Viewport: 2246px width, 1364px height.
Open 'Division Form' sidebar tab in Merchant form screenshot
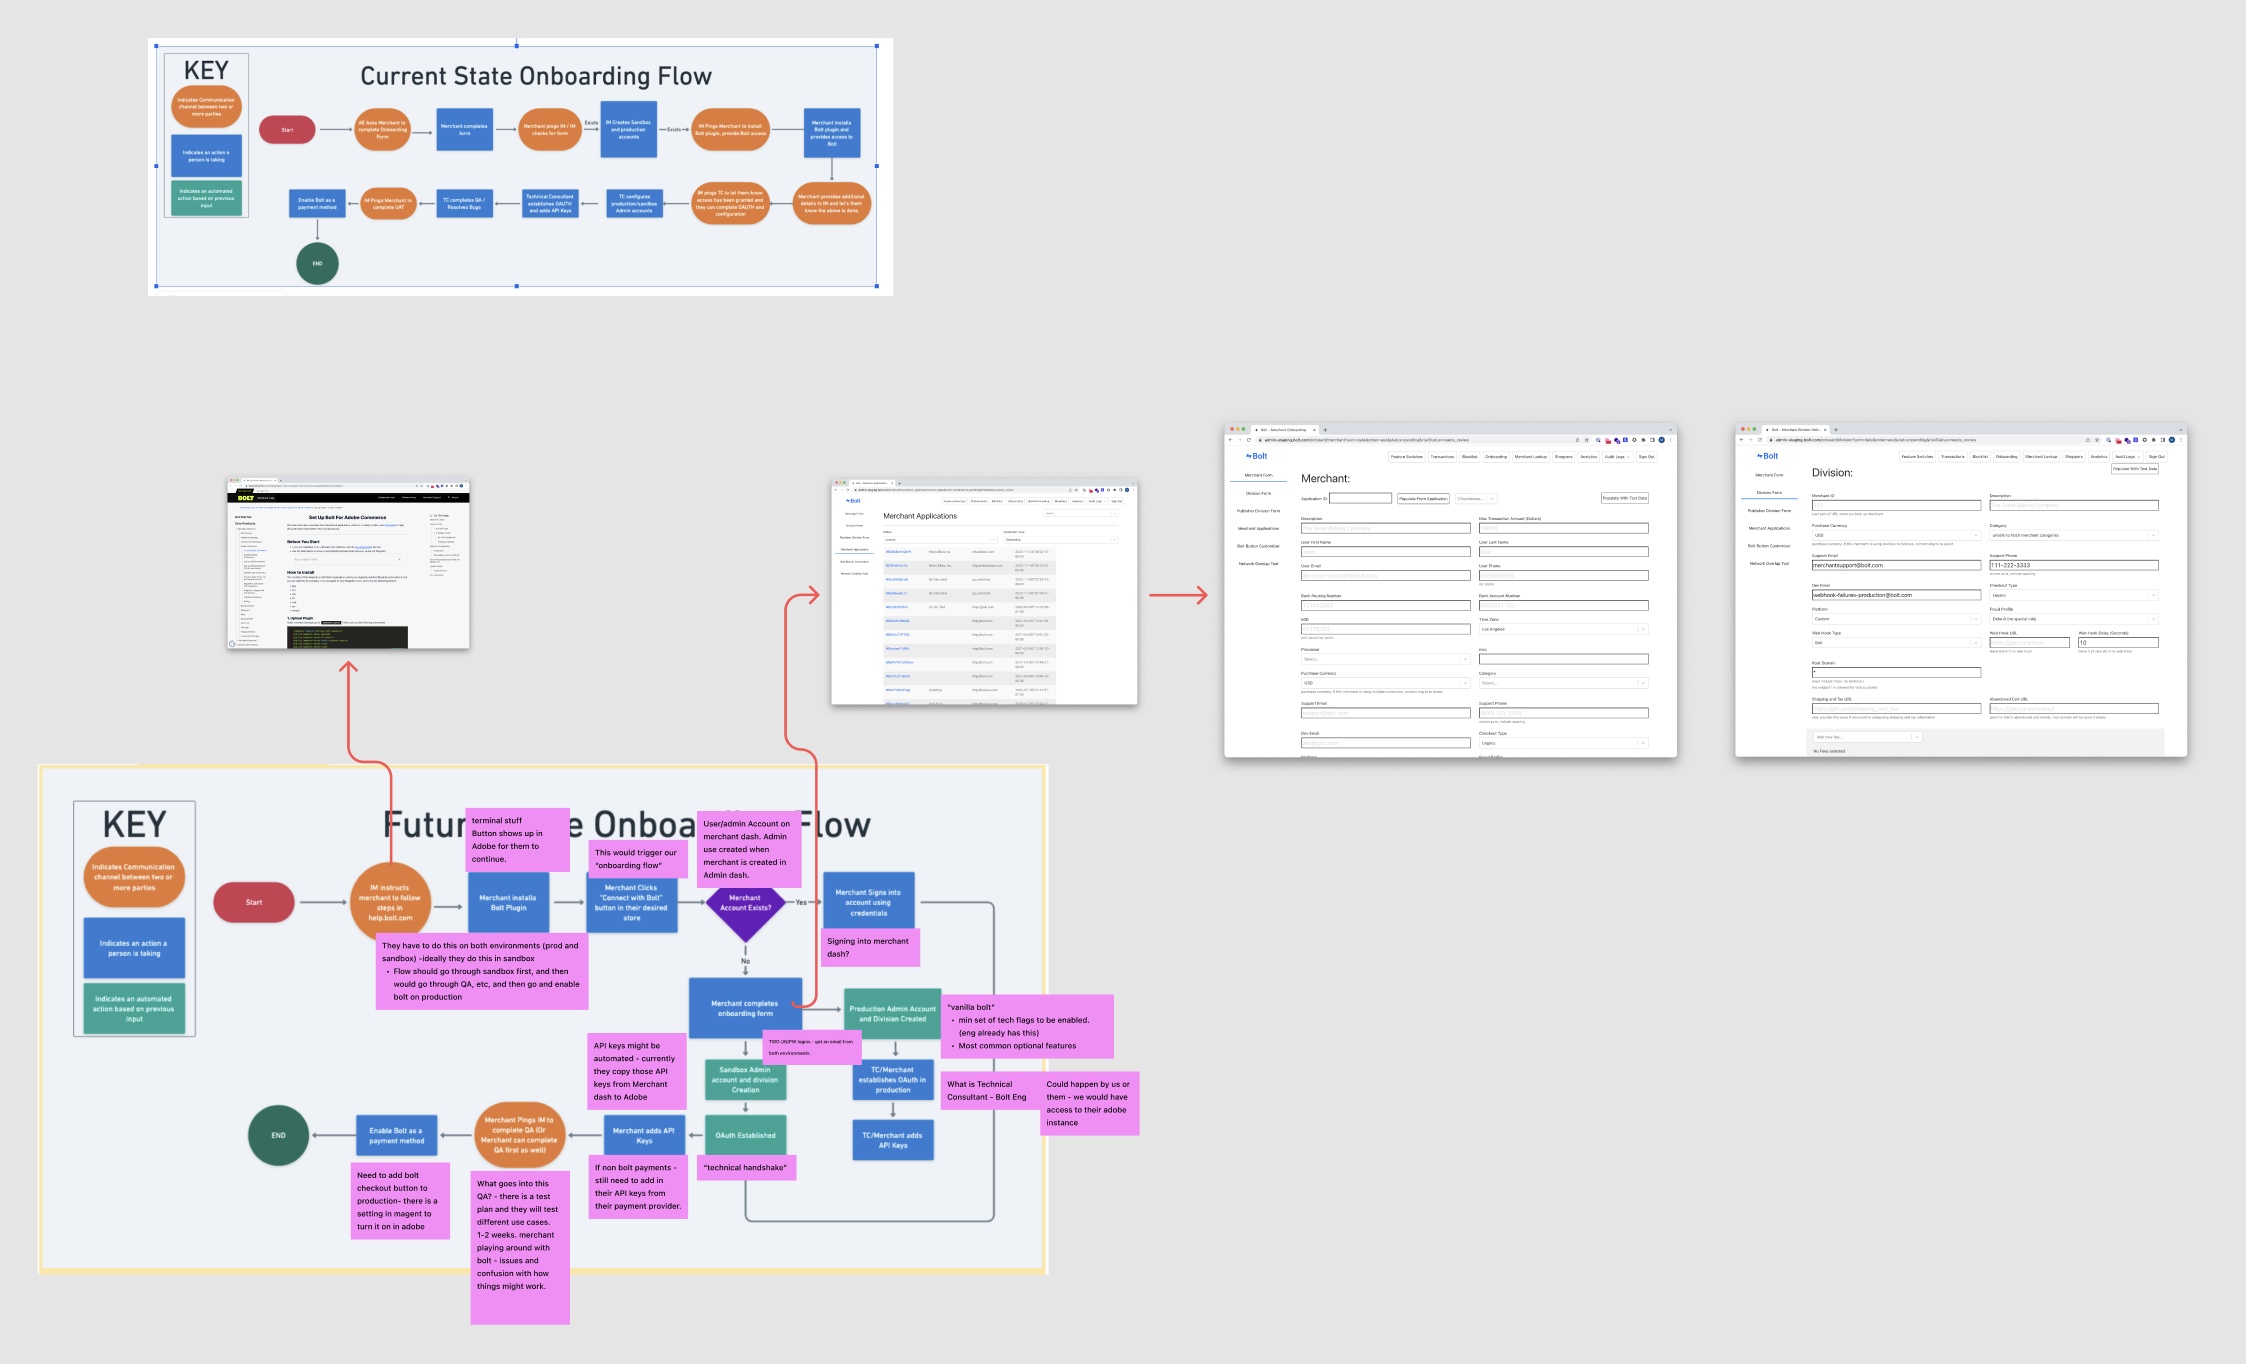(1258, 493)
